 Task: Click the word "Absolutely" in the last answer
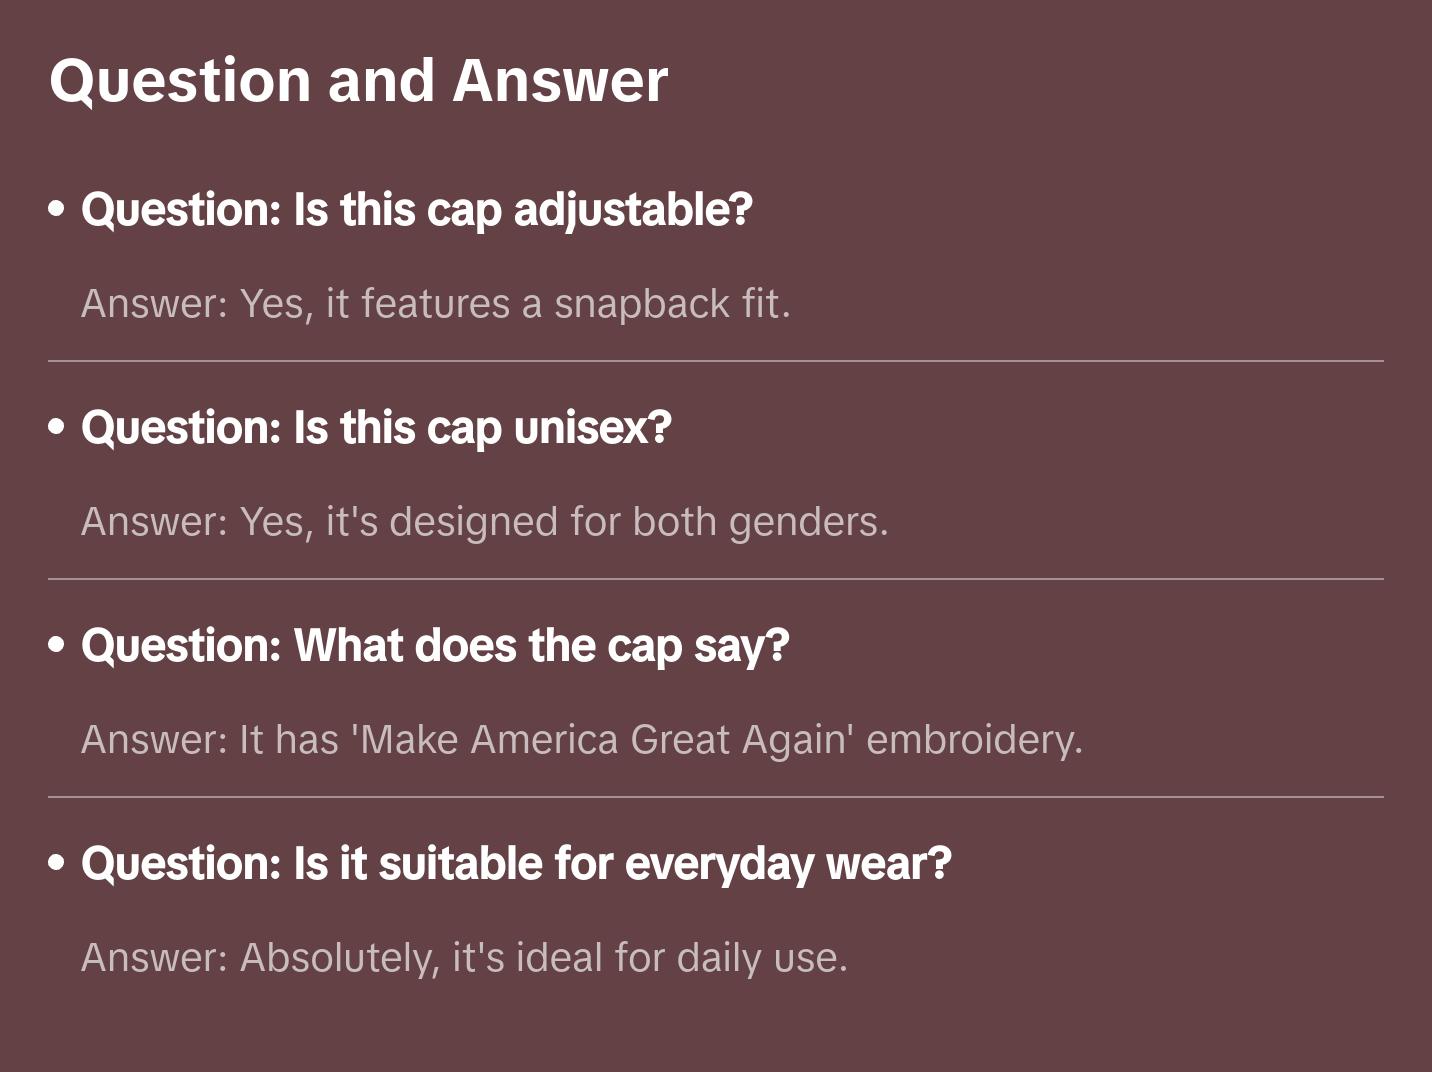(x=339, y=958)
